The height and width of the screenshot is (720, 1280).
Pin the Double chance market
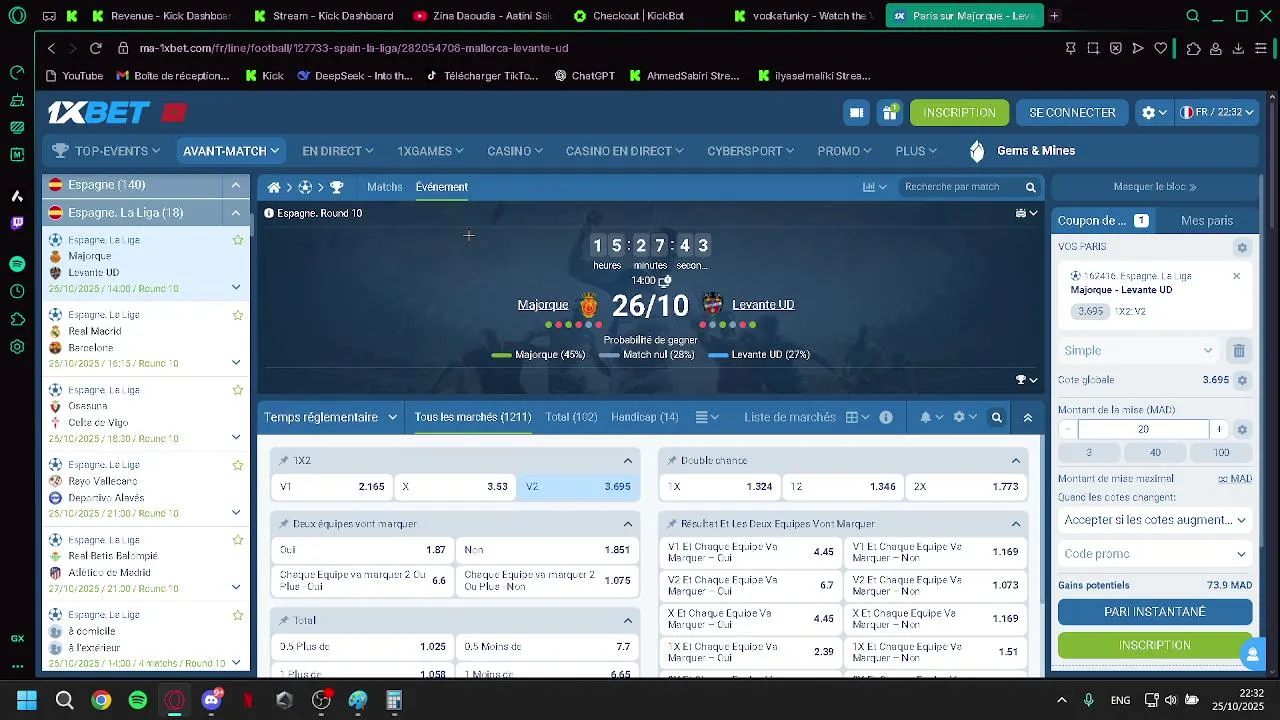pyautogui.click(x=671, y=461)
